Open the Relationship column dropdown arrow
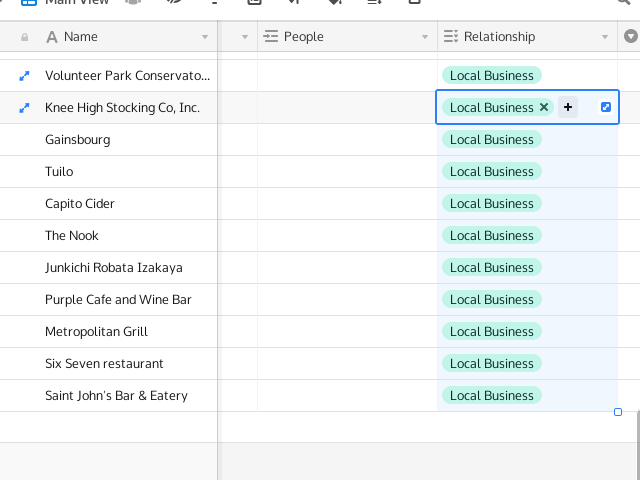 (x=605, y=37)
